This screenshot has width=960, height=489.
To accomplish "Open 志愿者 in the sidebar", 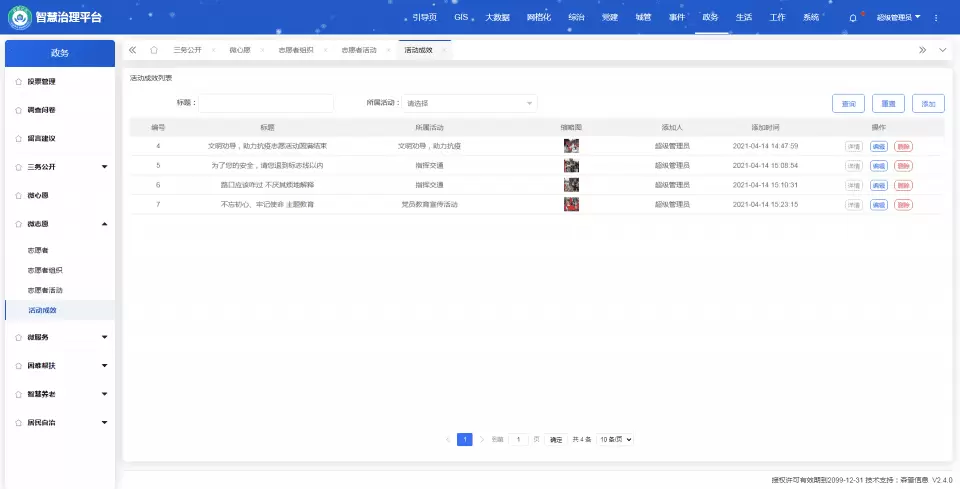I will pyautogui.click(x=38, y=250).
